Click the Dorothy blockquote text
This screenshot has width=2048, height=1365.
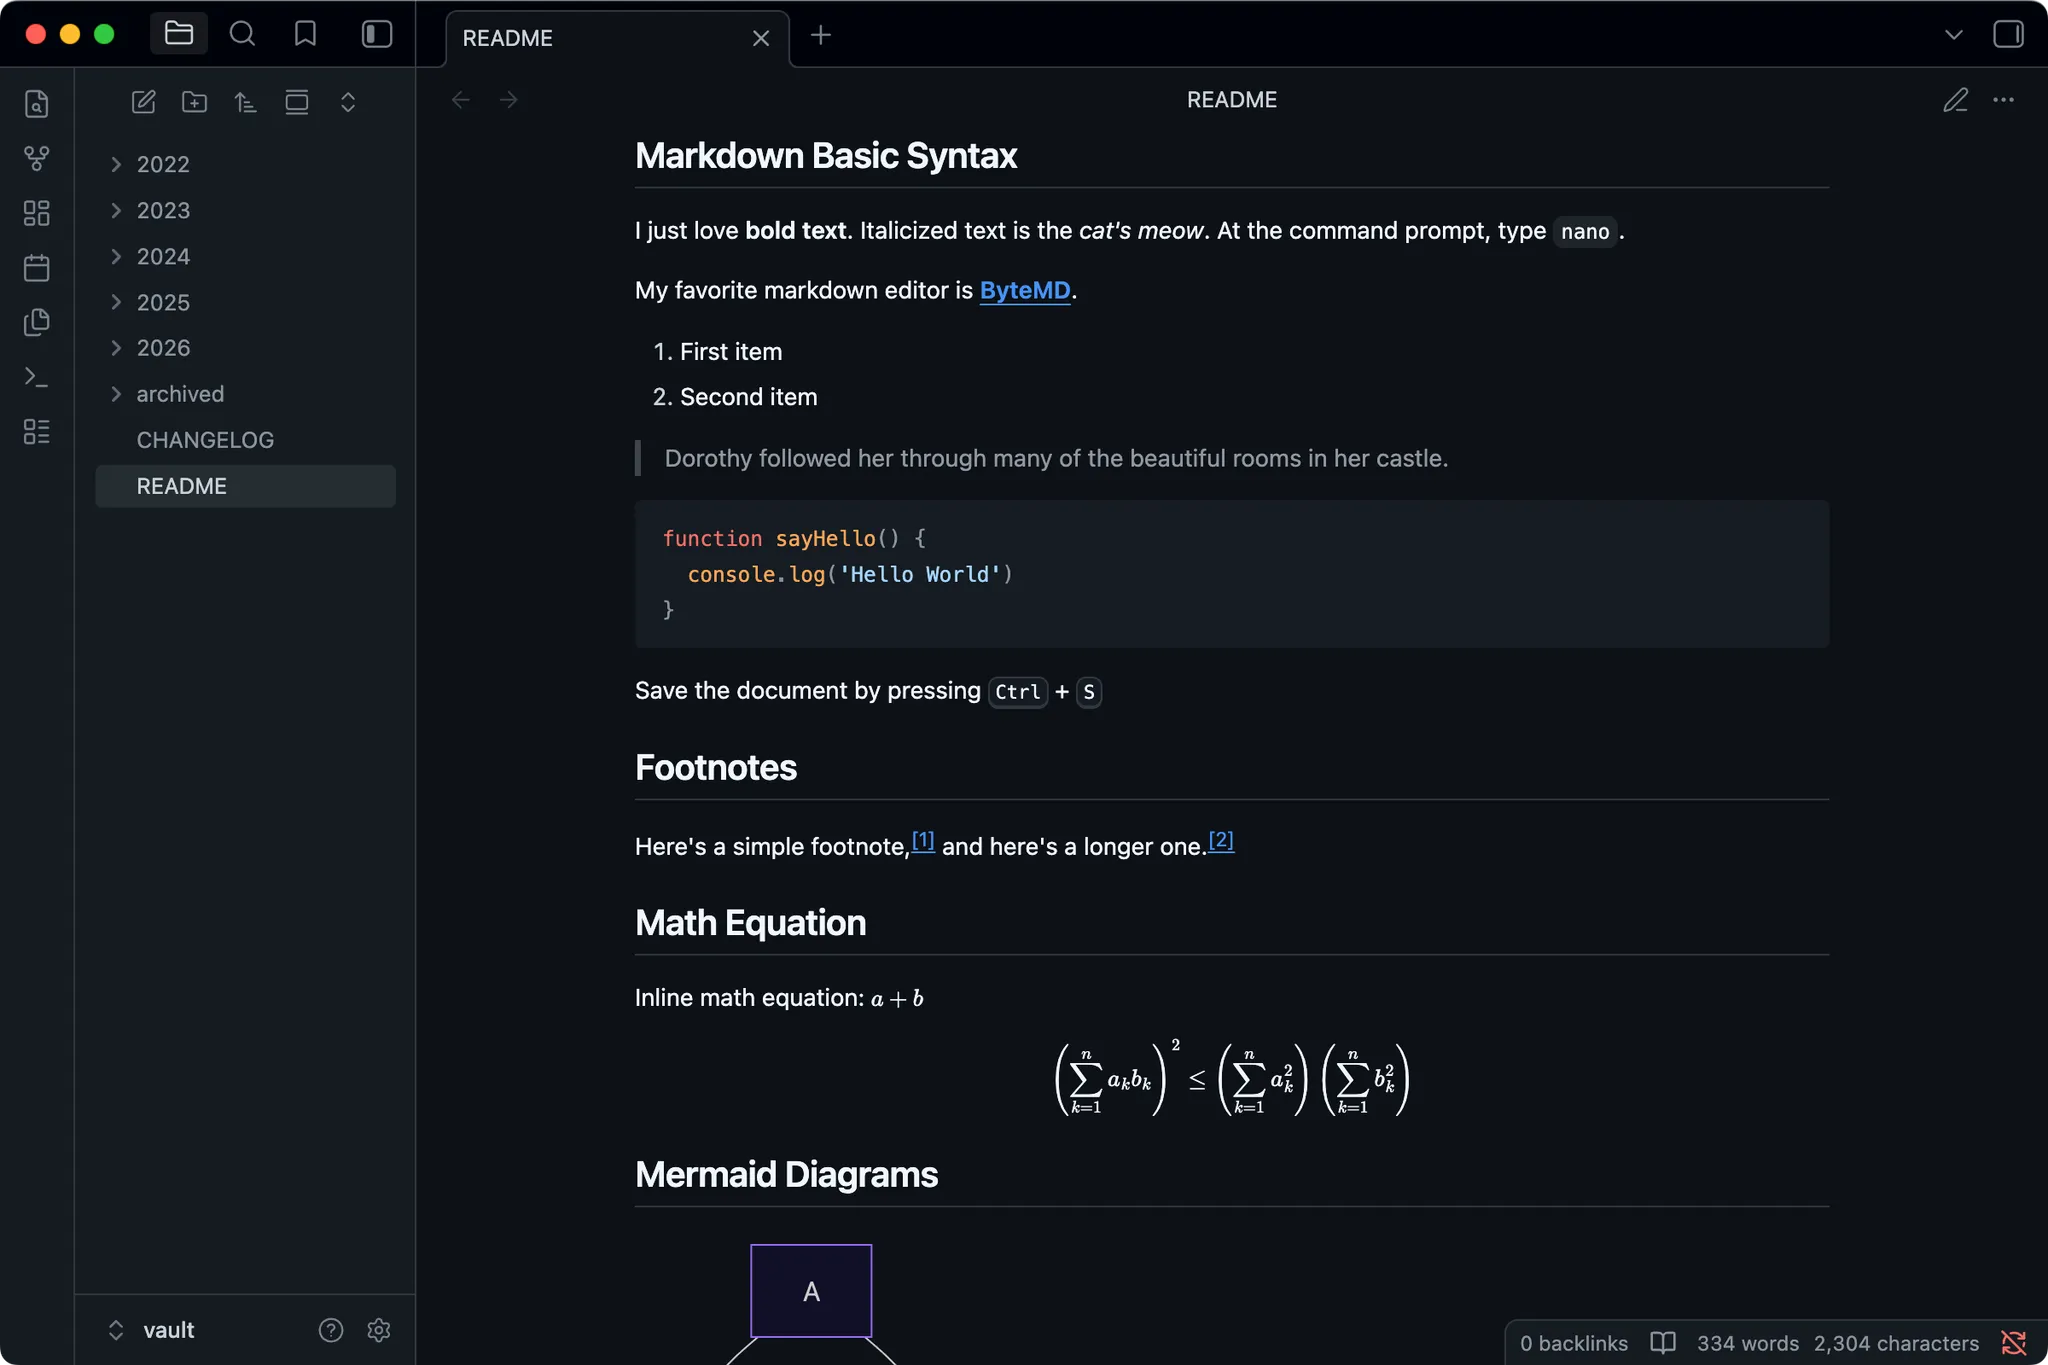(1056, 458)
